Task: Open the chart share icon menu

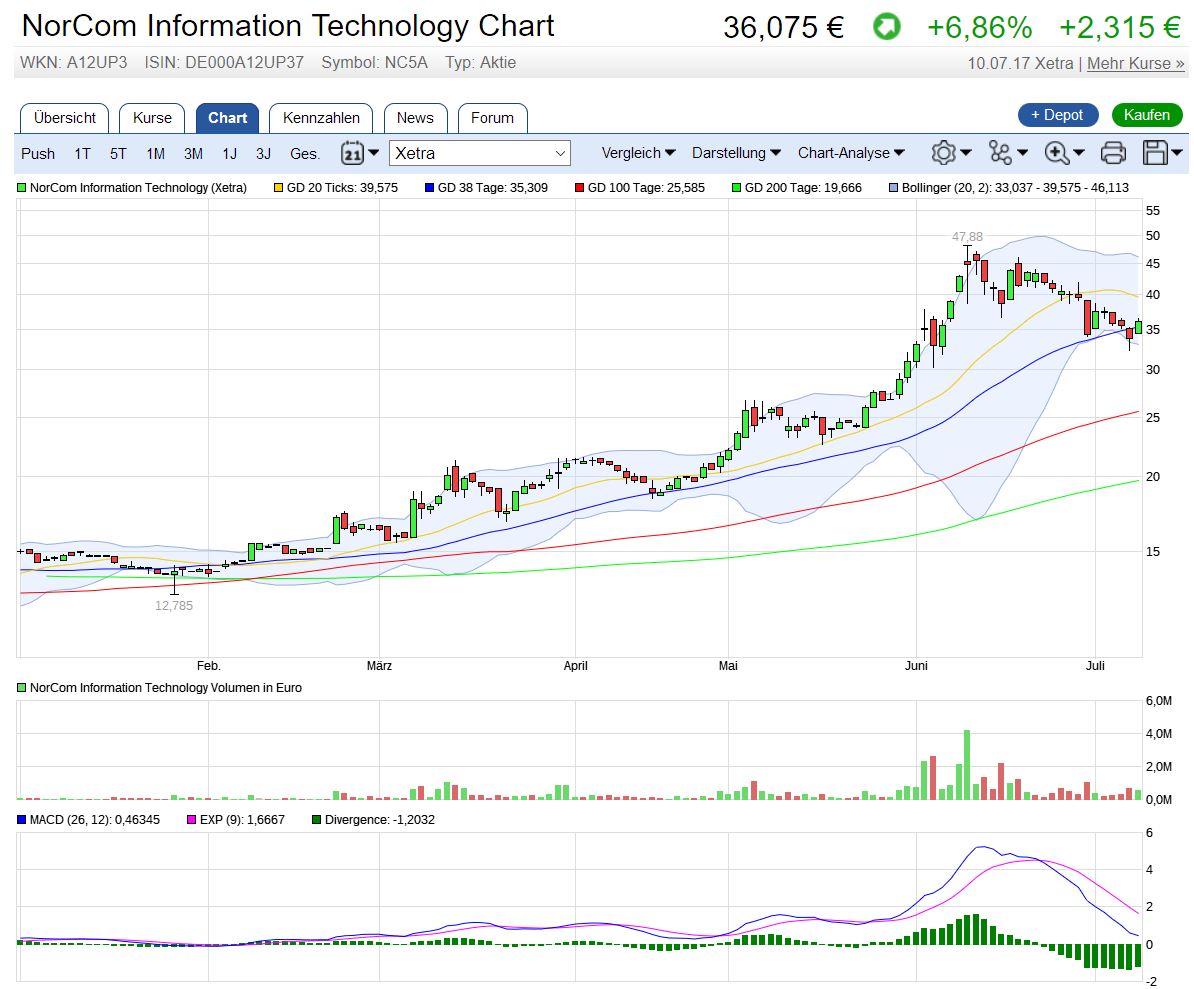Action: point(1000,153)
